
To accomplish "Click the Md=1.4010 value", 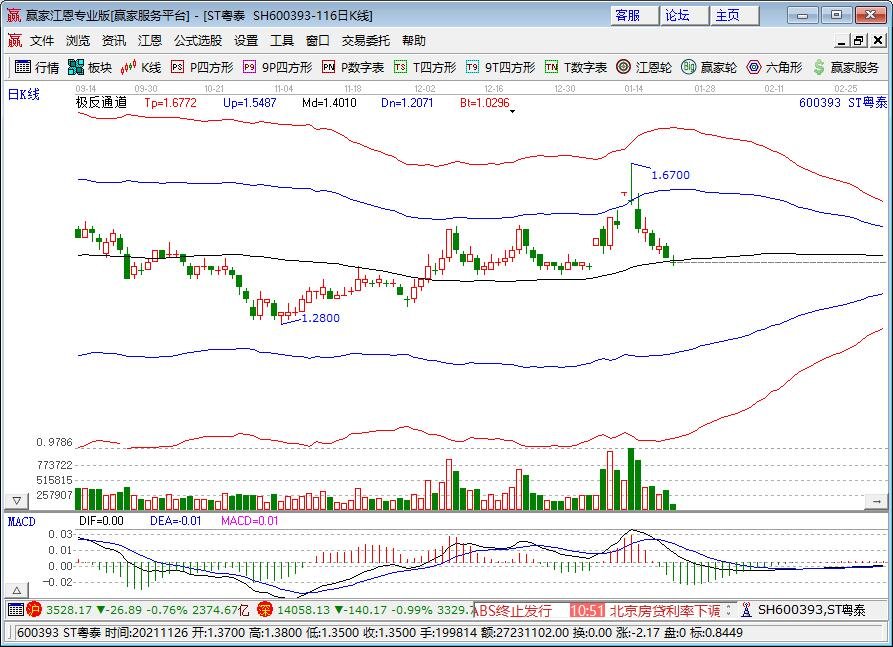I will click(x=329, y=103).
